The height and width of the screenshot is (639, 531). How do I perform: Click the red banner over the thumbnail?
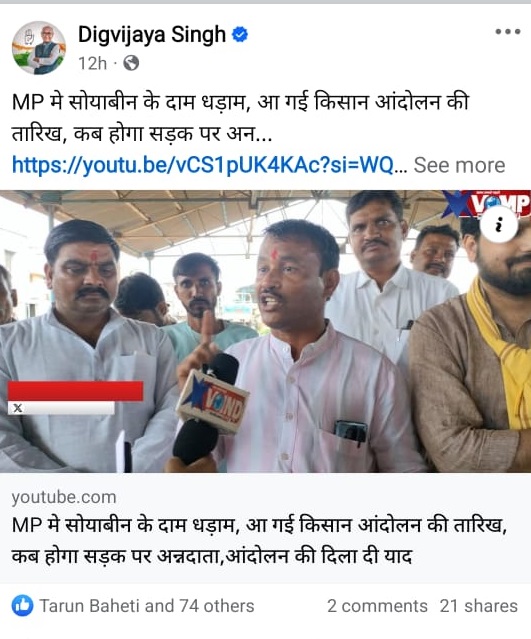tap(75, 391)
